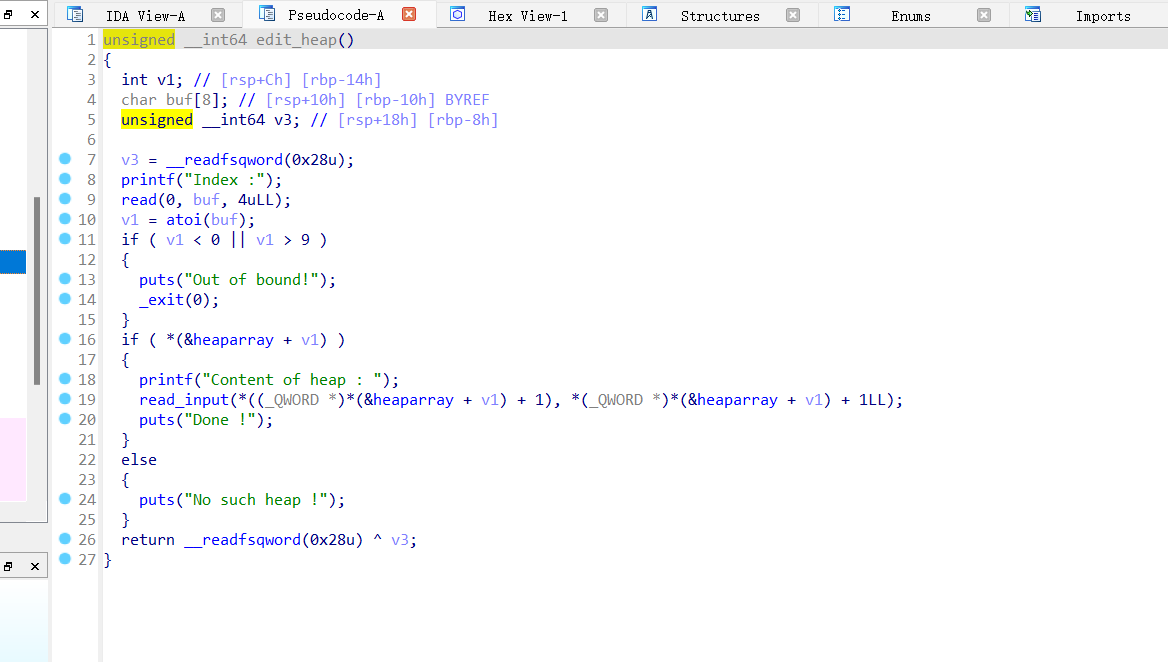Close the Hex View-1 tab

click(x=601, y=15)
